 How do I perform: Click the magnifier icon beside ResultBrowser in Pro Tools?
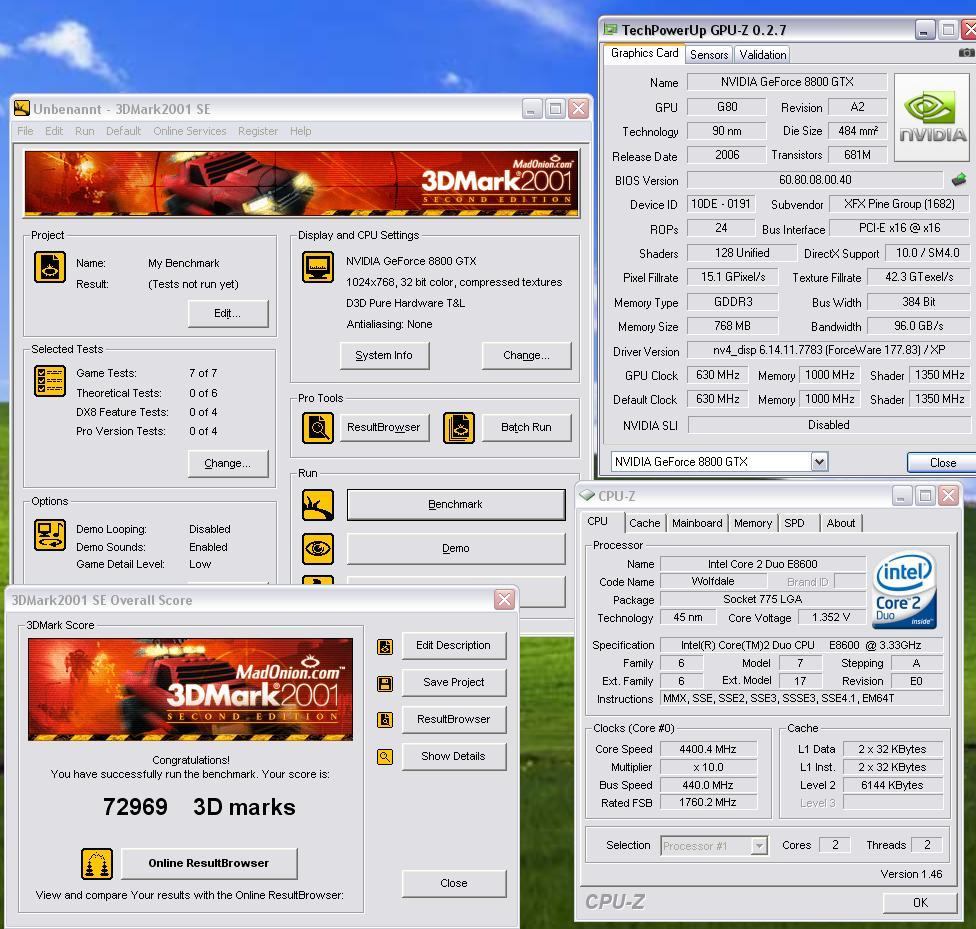(x=318, y=428)
